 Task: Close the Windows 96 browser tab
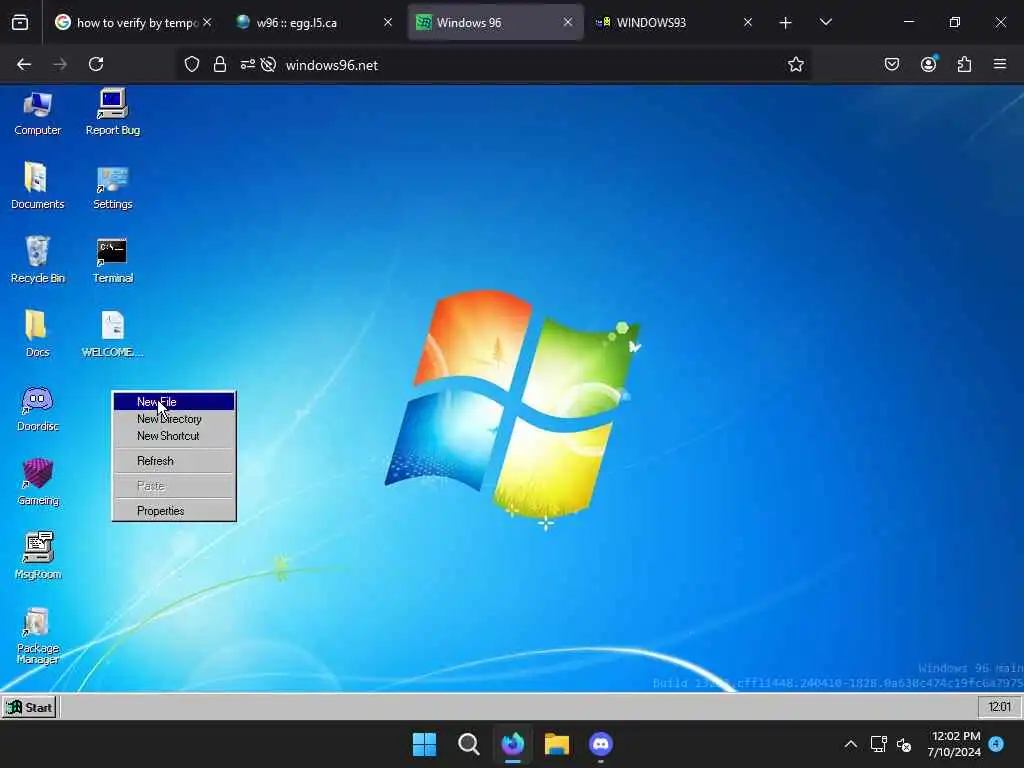(x=568, y=23)
